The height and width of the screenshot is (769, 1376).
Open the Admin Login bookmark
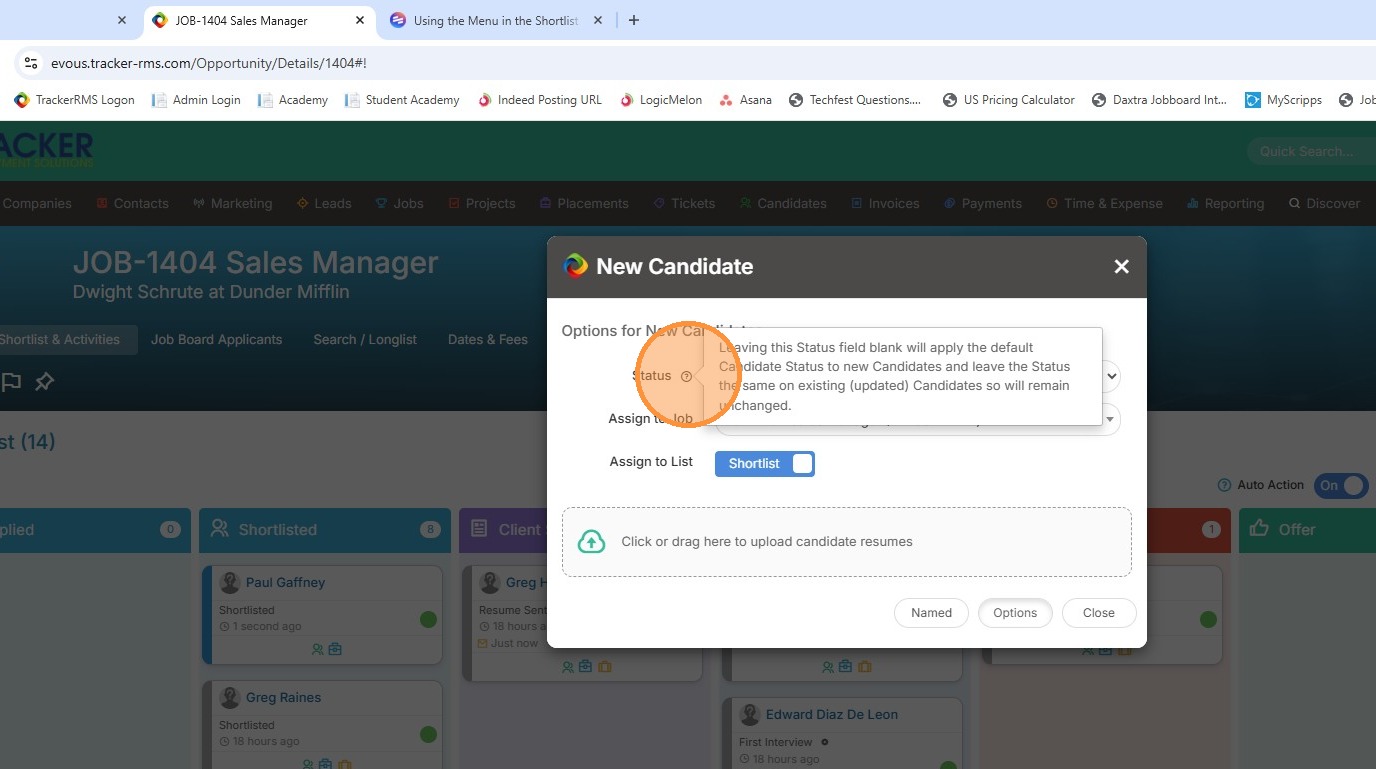point(196,100)
